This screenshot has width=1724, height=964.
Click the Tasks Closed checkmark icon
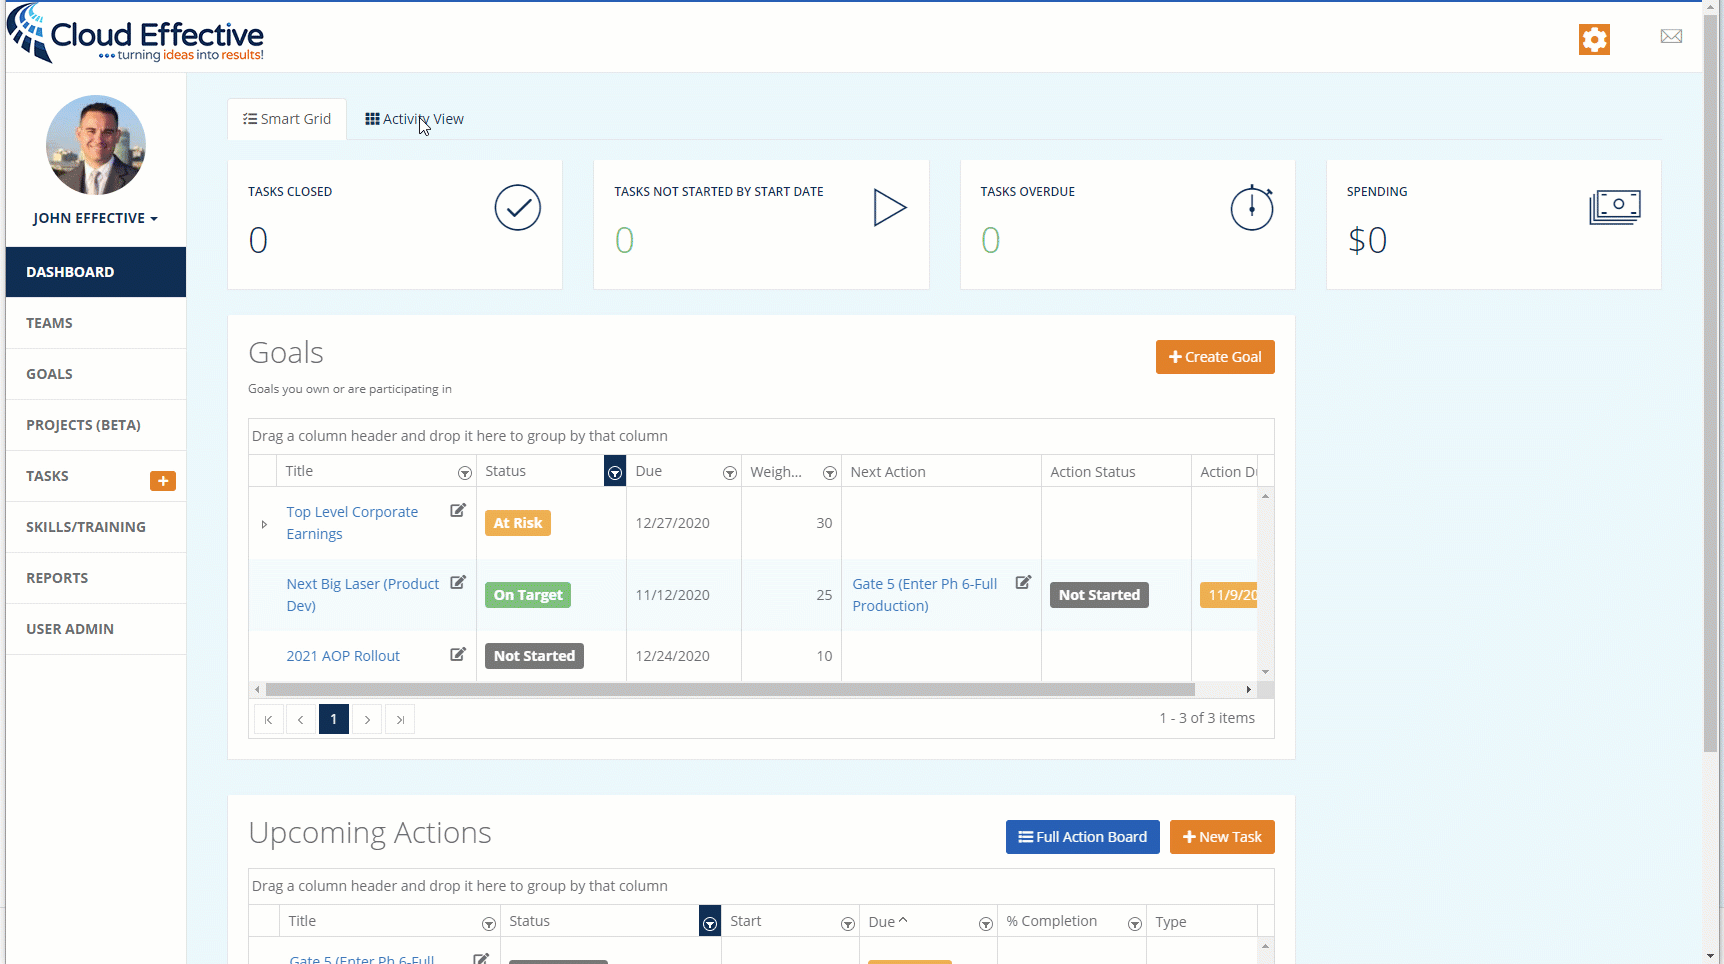[517, 208]
